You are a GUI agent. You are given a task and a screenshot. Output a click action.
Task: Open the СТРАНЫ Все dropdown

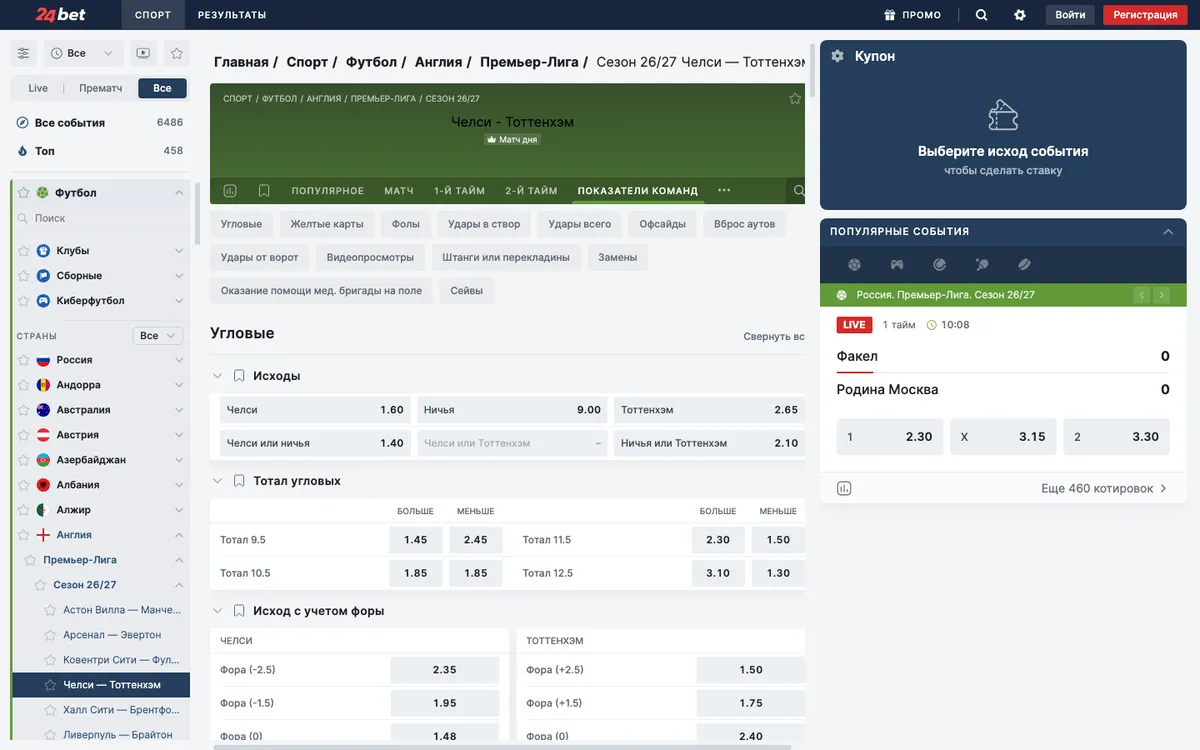[x=158, y=336]
